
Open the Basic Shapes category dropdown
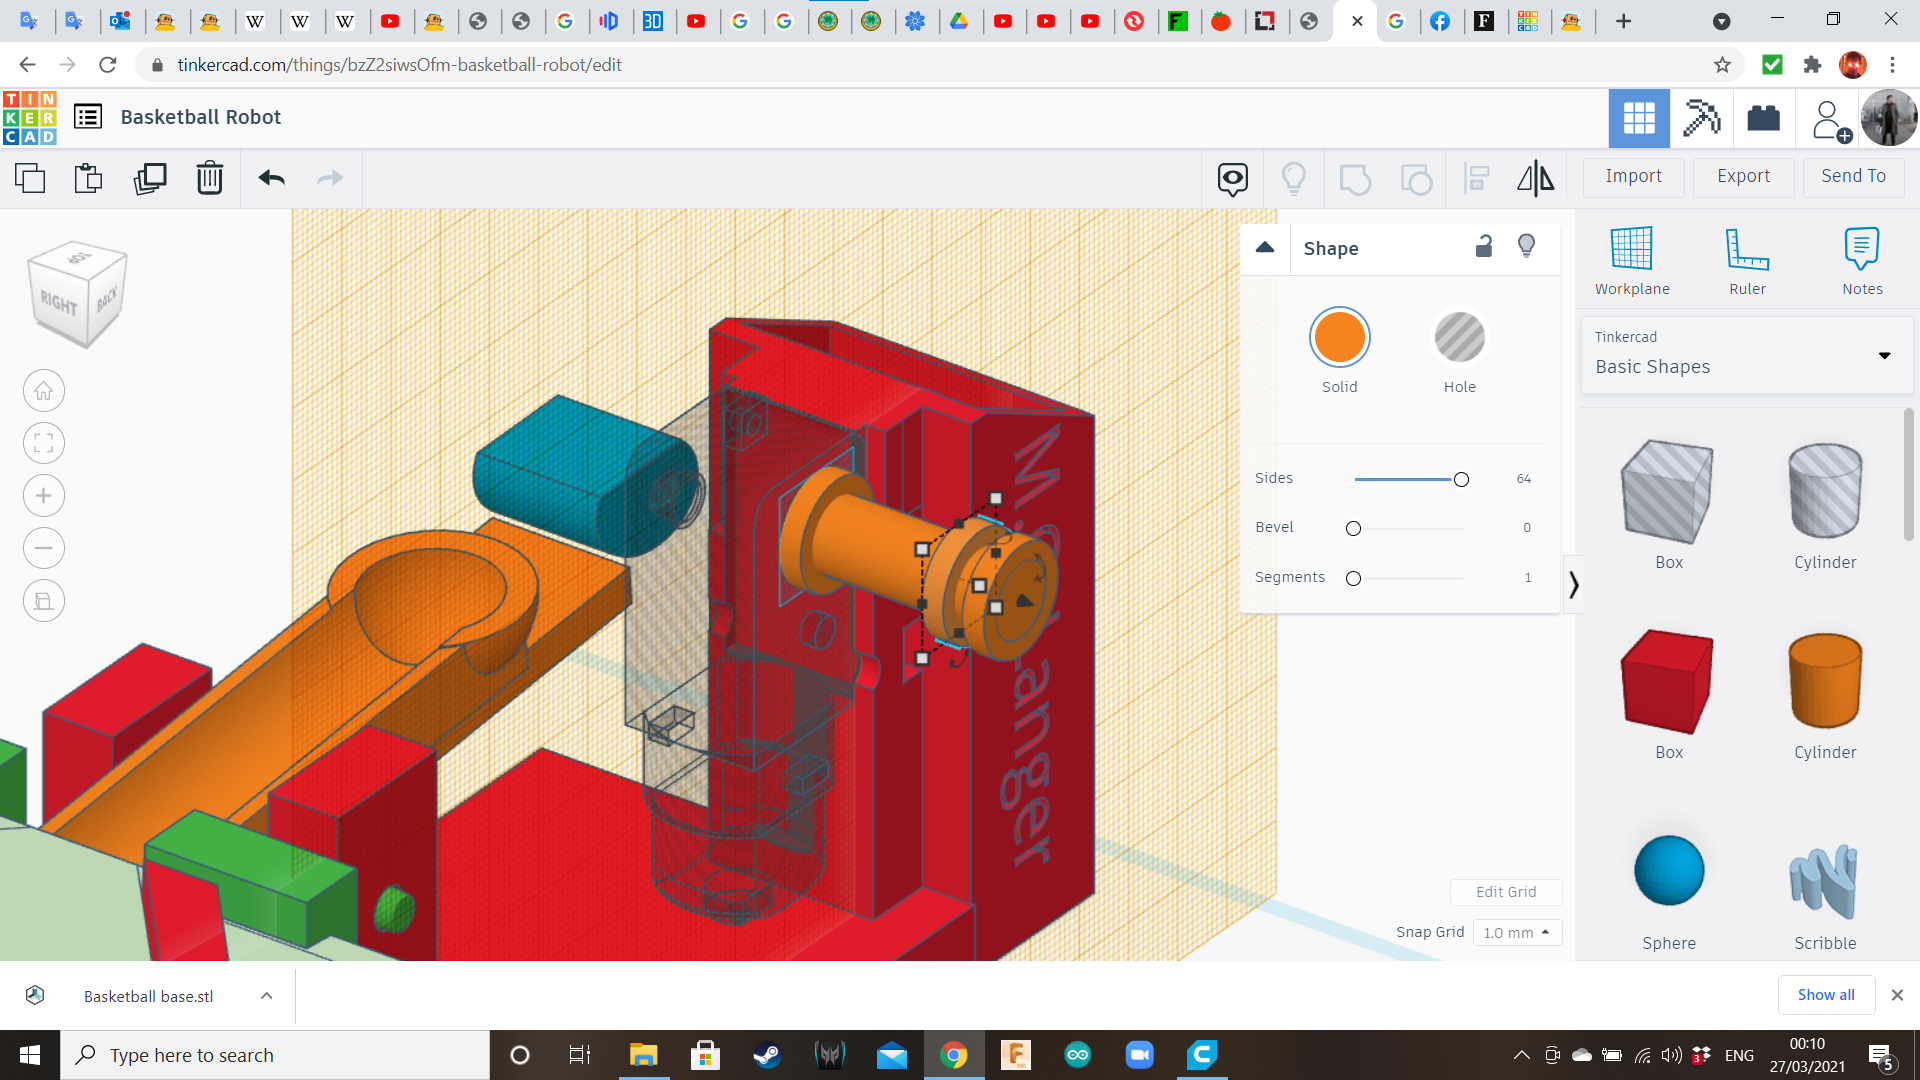coord(1746,355)
